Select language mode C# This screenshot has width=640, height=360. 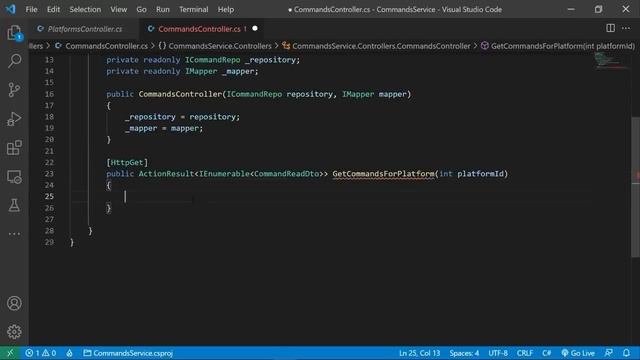pos(547,353)
